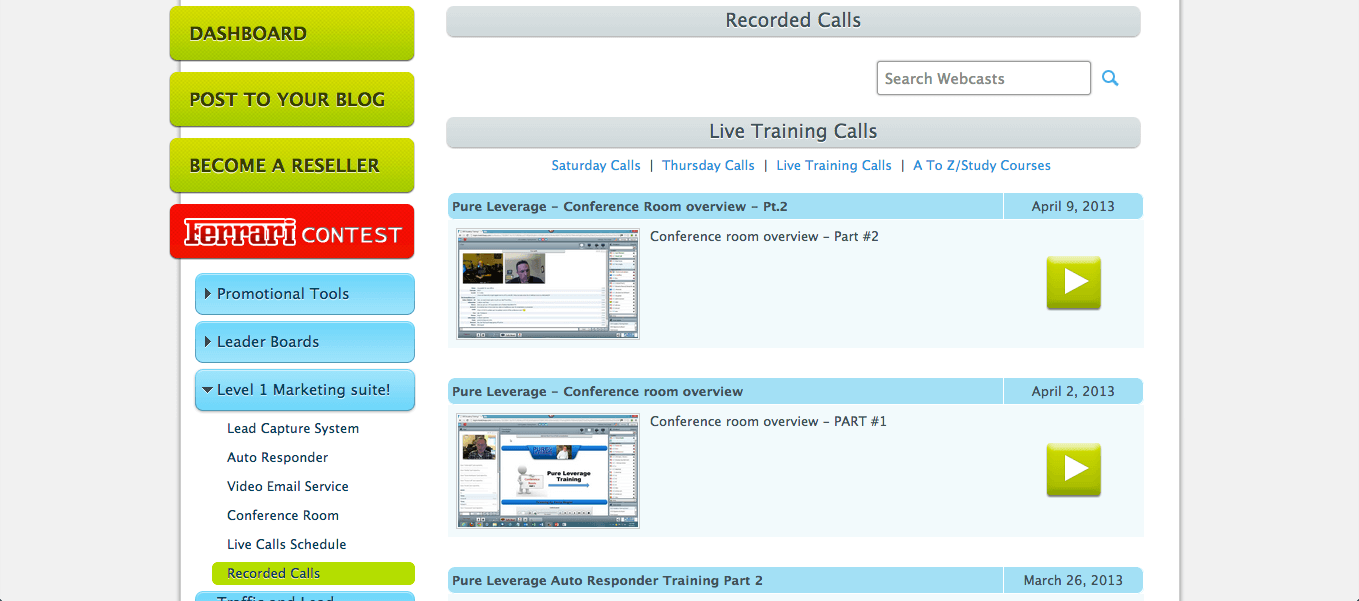
Task: Select the highlighted Recorded Calls menu item
Action: click(313, 573)
